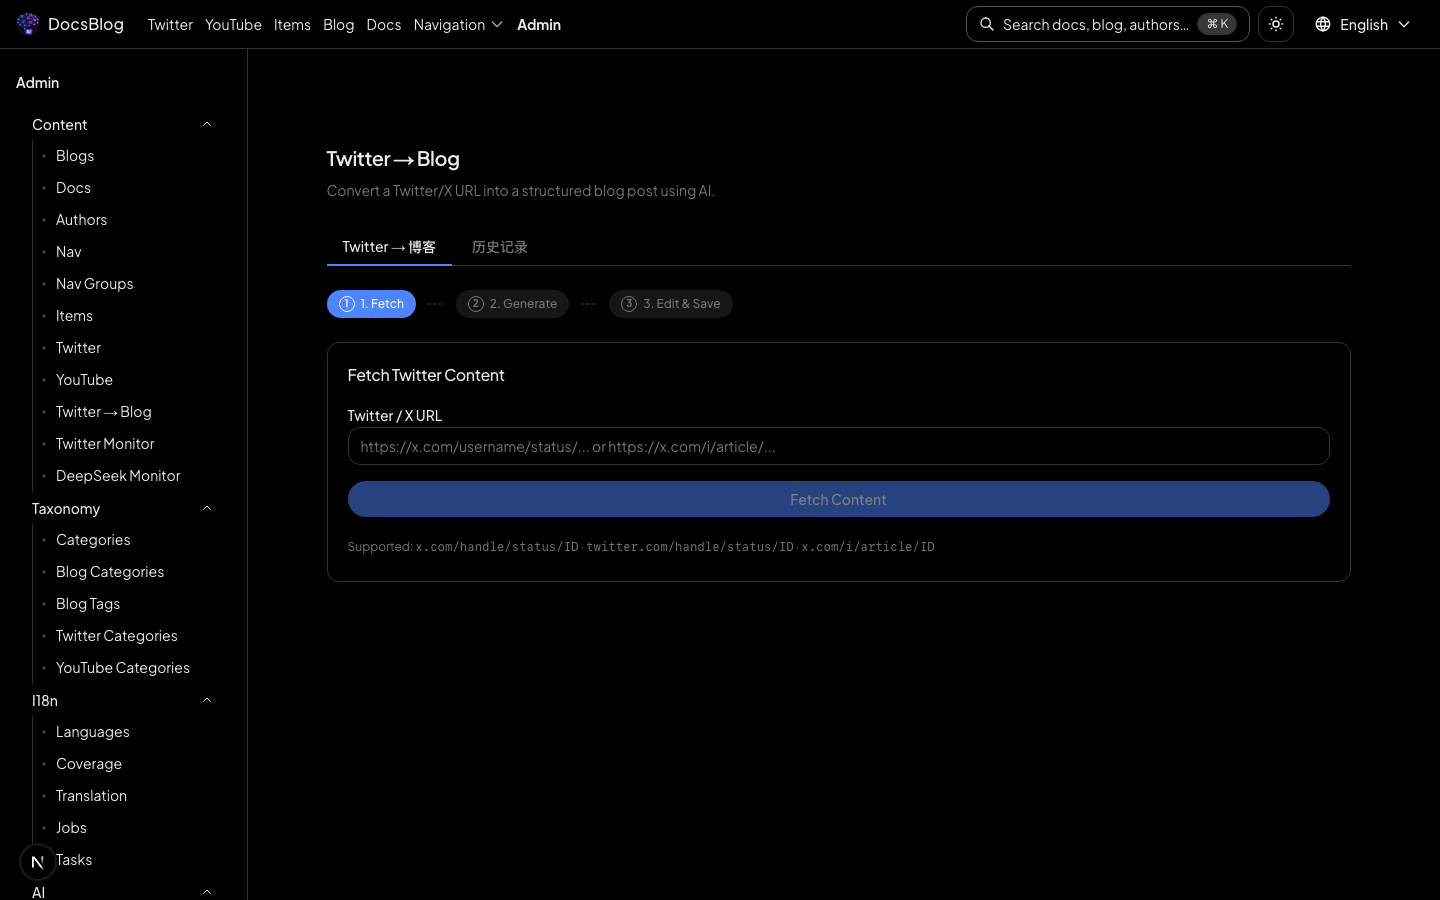Collapse the I18n sidebar section
This screenshot has height=900, width=1440.
207,701
